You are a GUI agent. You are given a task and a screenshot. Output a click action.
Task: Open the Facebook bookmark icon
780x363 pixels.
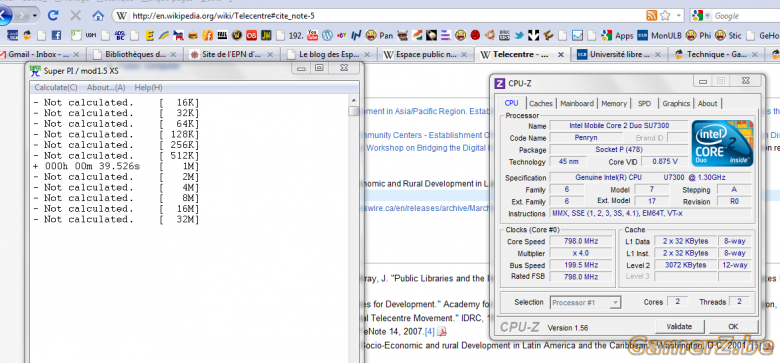pyautogui.click(x=56, y=35)
